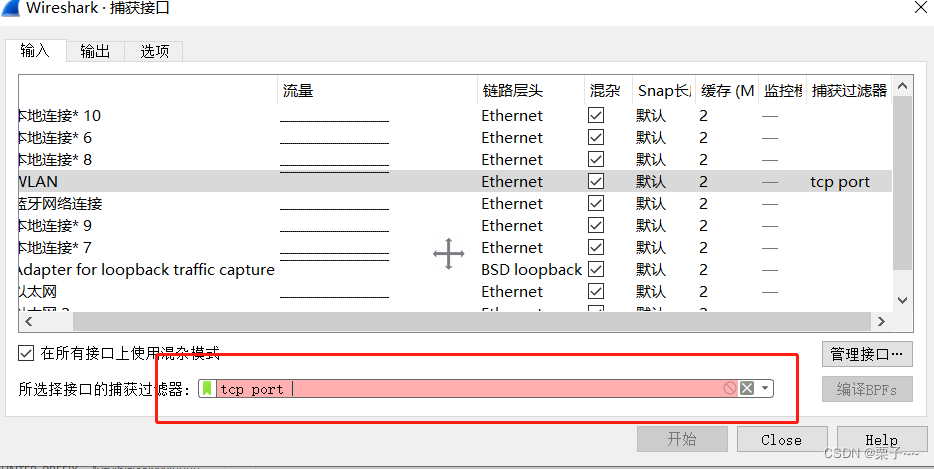Toggle promiscuous checkbox for 本地连接* 8
934x469 pixels.
(596, 159)
